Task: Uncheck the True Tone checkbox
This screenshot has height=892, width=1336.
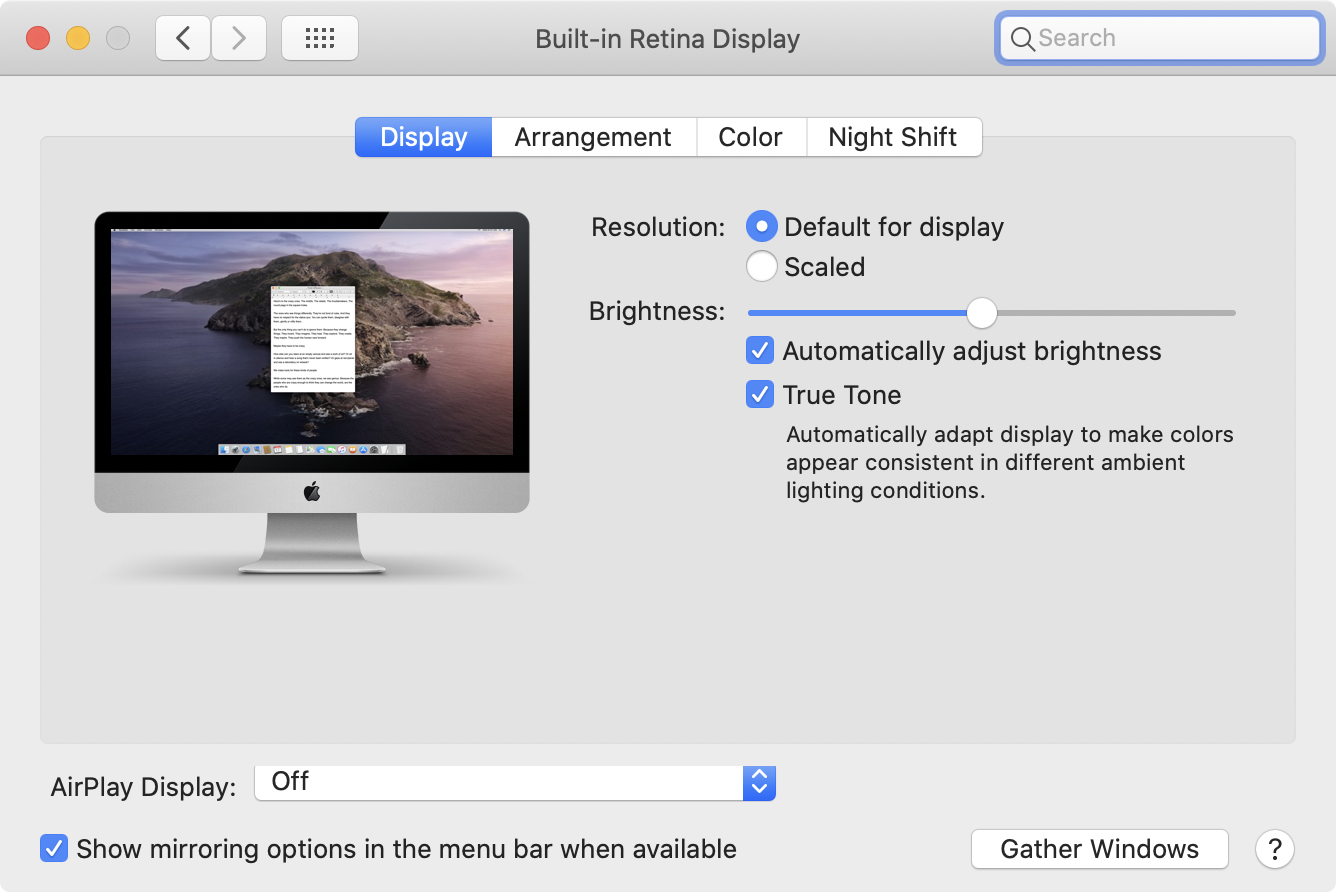Action: click(760, 395)
